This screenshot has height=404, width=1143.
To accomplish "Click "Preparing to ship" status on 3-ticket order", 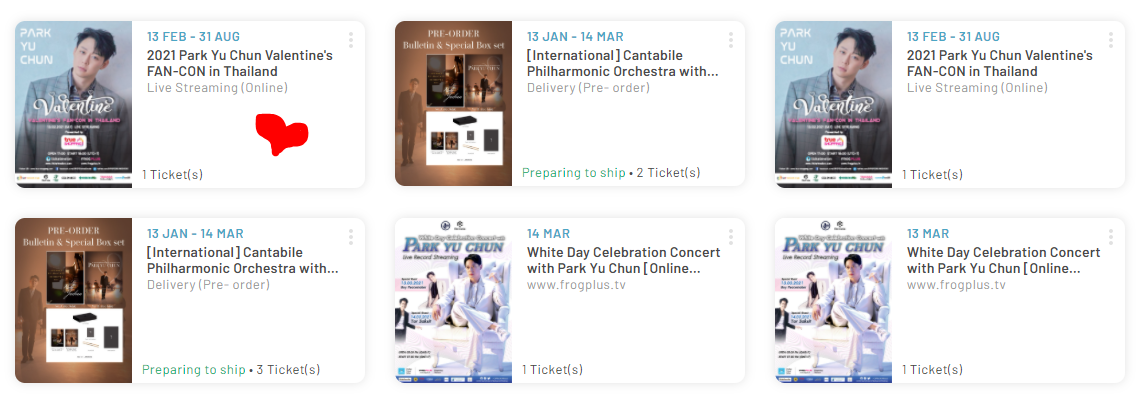I will coord(193,370).
